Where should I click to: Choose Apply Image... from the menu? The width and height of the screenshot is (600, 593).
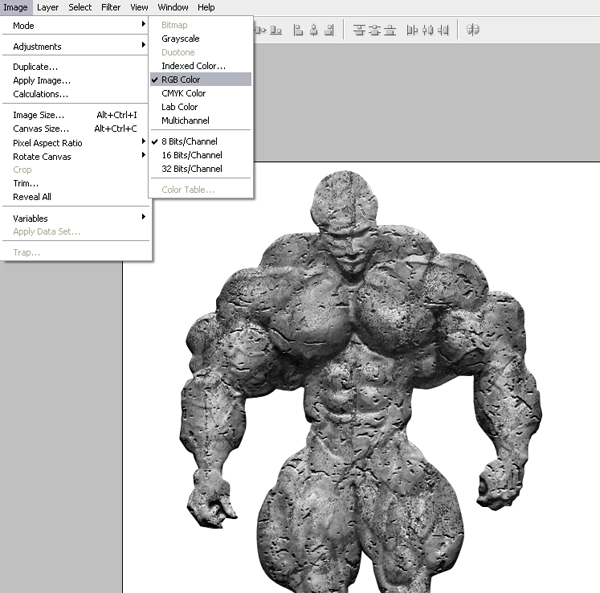coord(76,80)
